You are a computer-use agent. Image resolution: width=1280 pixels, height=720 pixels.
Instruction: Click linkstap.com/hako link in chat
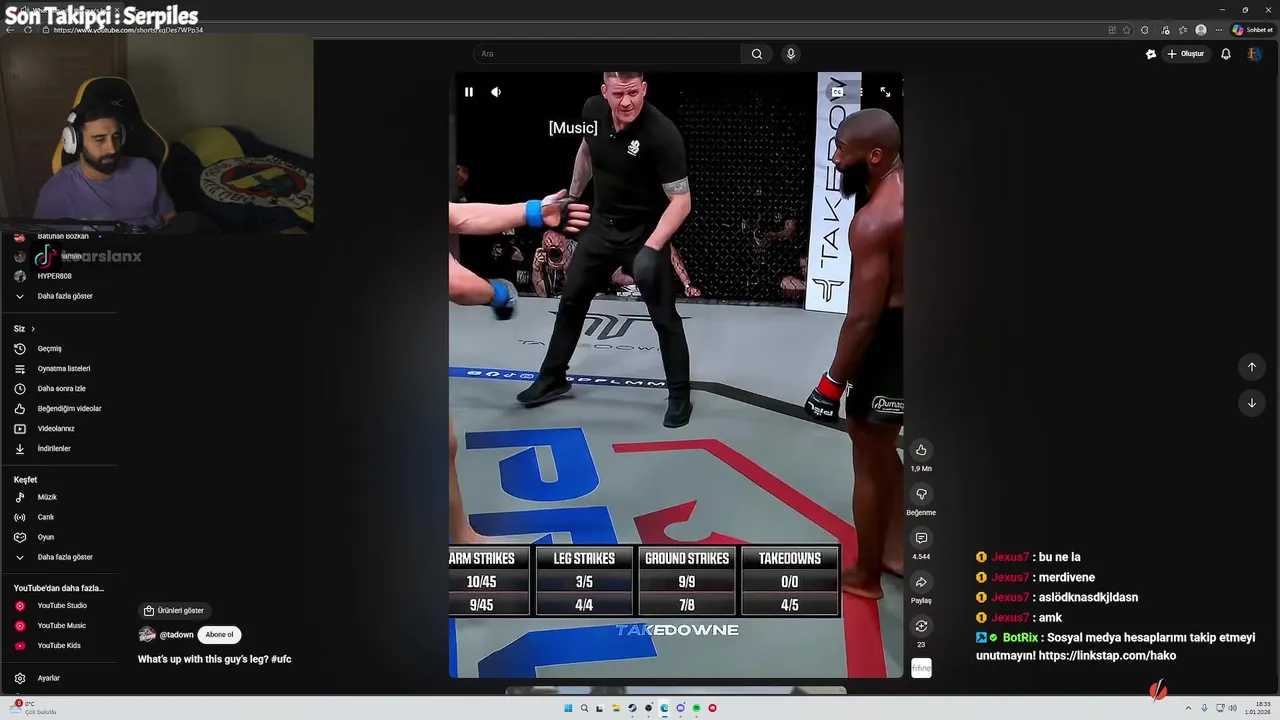coord(1107,656)
